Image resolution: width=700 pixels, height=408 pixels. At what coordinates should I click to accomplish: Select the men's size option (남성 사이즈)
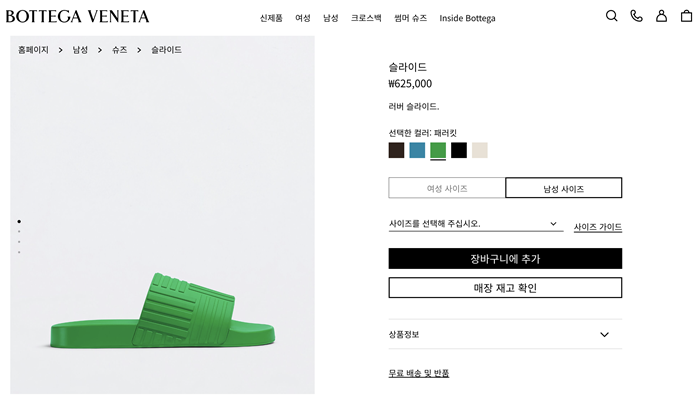tap(564, 188)
